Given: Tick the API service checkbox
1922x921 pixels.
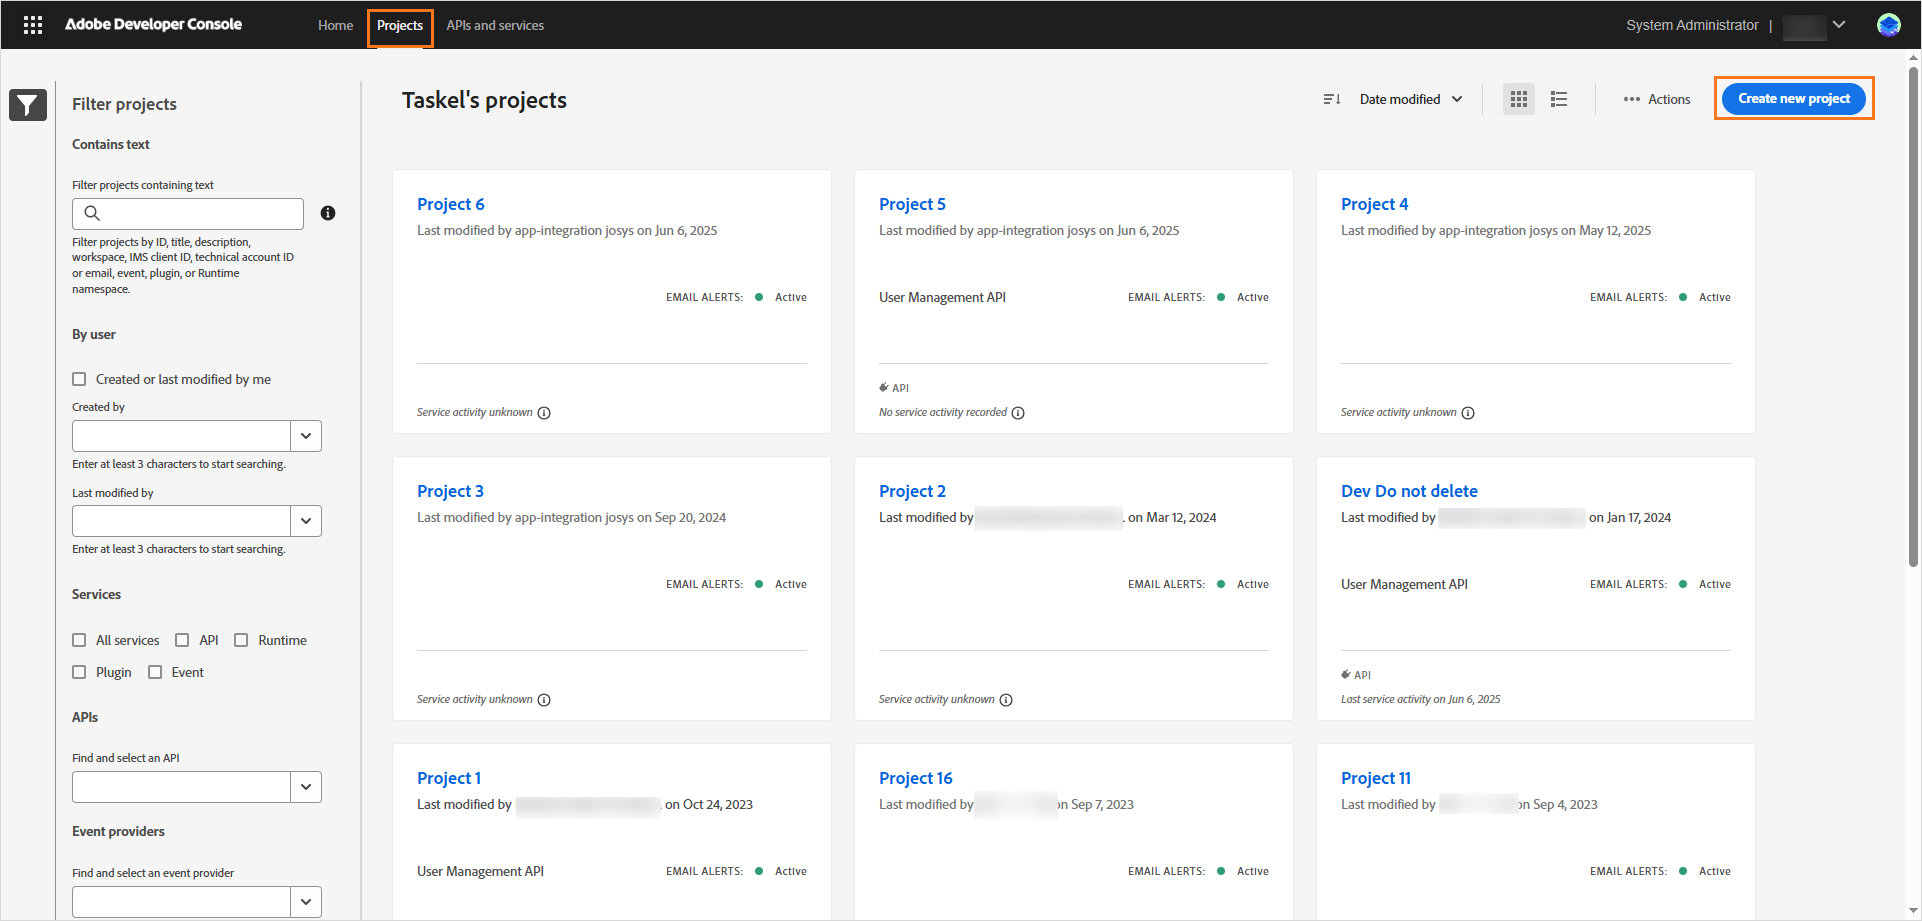Looking at the screenshot, I should (182, 640).
